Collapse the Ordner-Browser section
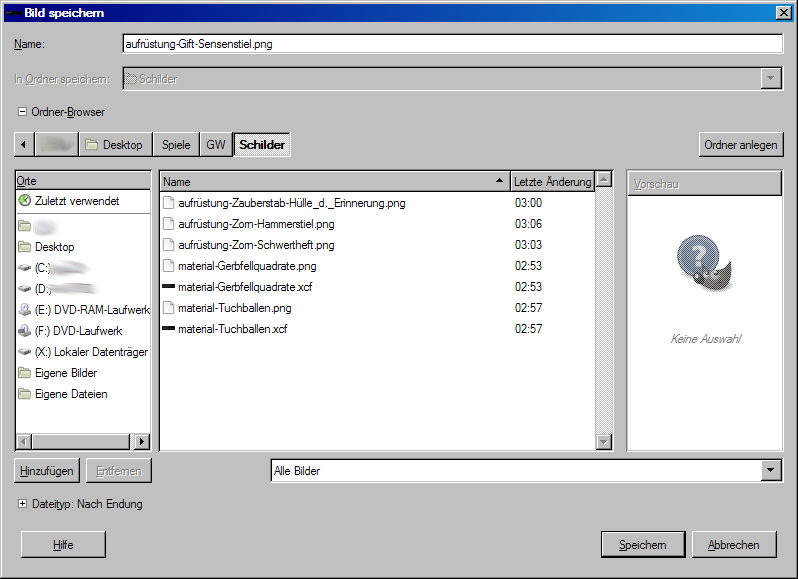Viewport: 798px width, 579px height. click(x=22, y=112)
